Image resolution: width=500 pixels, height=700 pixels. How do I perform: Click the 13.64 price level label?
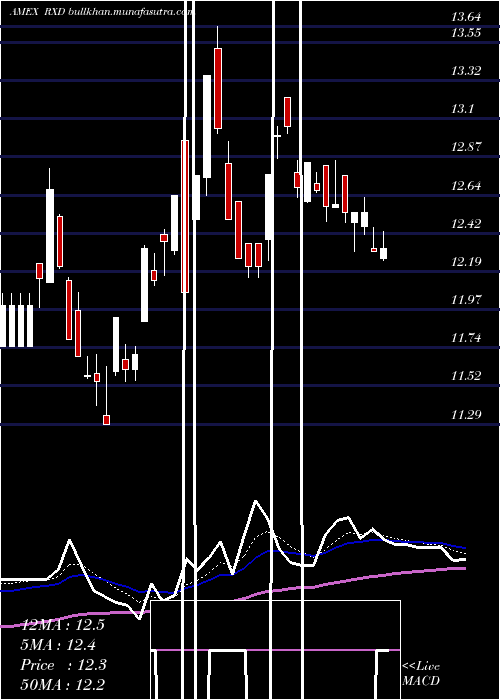point(466,18)
